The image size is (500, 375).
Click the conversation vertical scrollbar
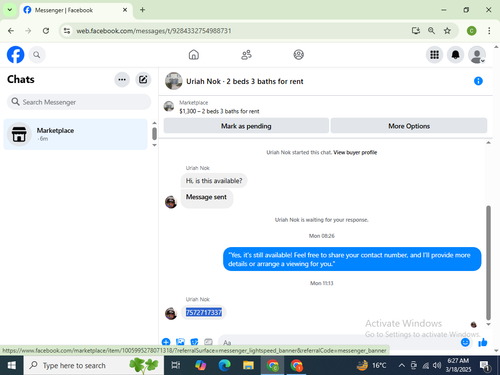click(x=488, y=263)
